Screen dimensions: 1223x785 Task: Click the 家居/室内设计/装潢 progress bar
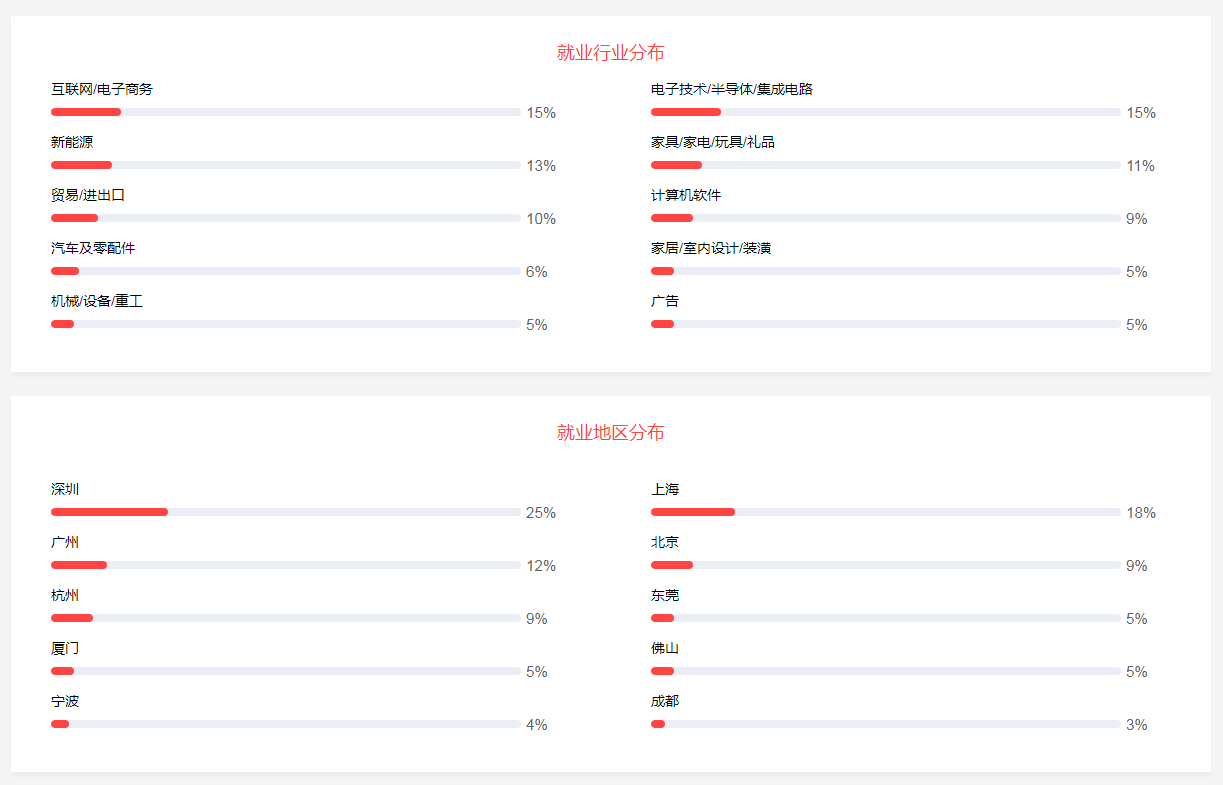pyautogui.click(x=885, y=271)
